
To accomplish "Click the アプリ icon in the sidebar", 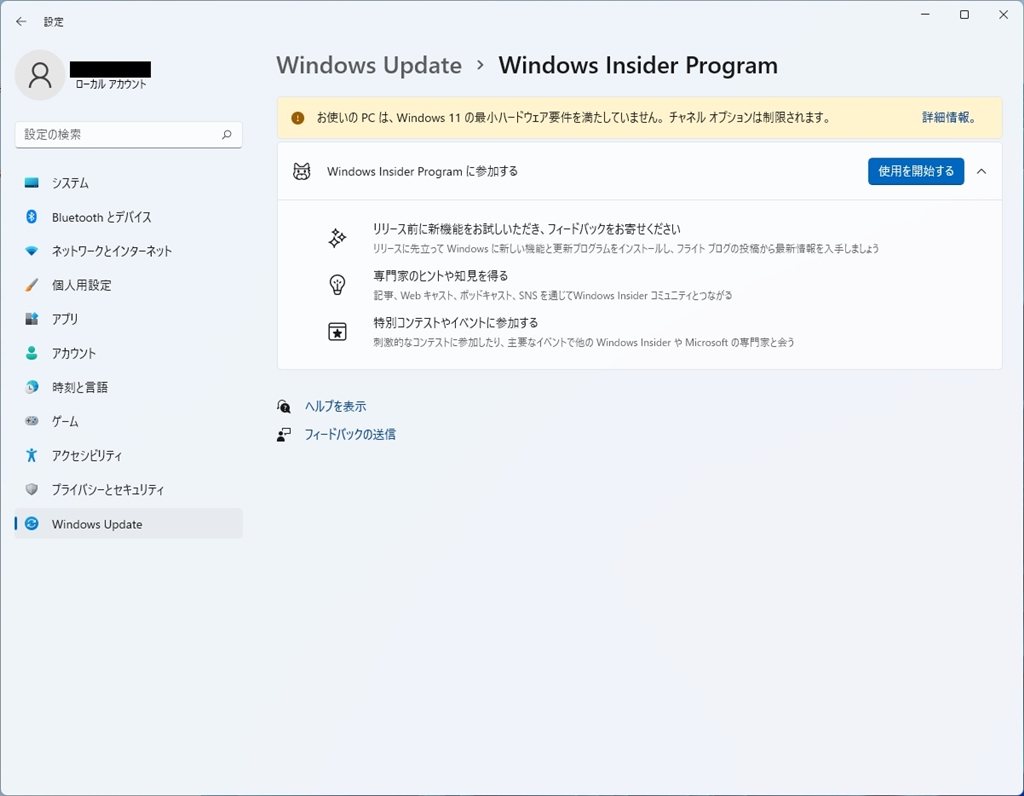I will (x=31, y=319).
